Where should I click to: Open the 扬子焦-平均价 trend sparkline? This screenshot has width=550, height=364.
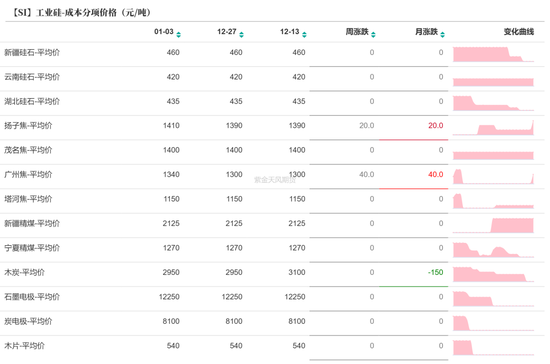tap(493, 128)
